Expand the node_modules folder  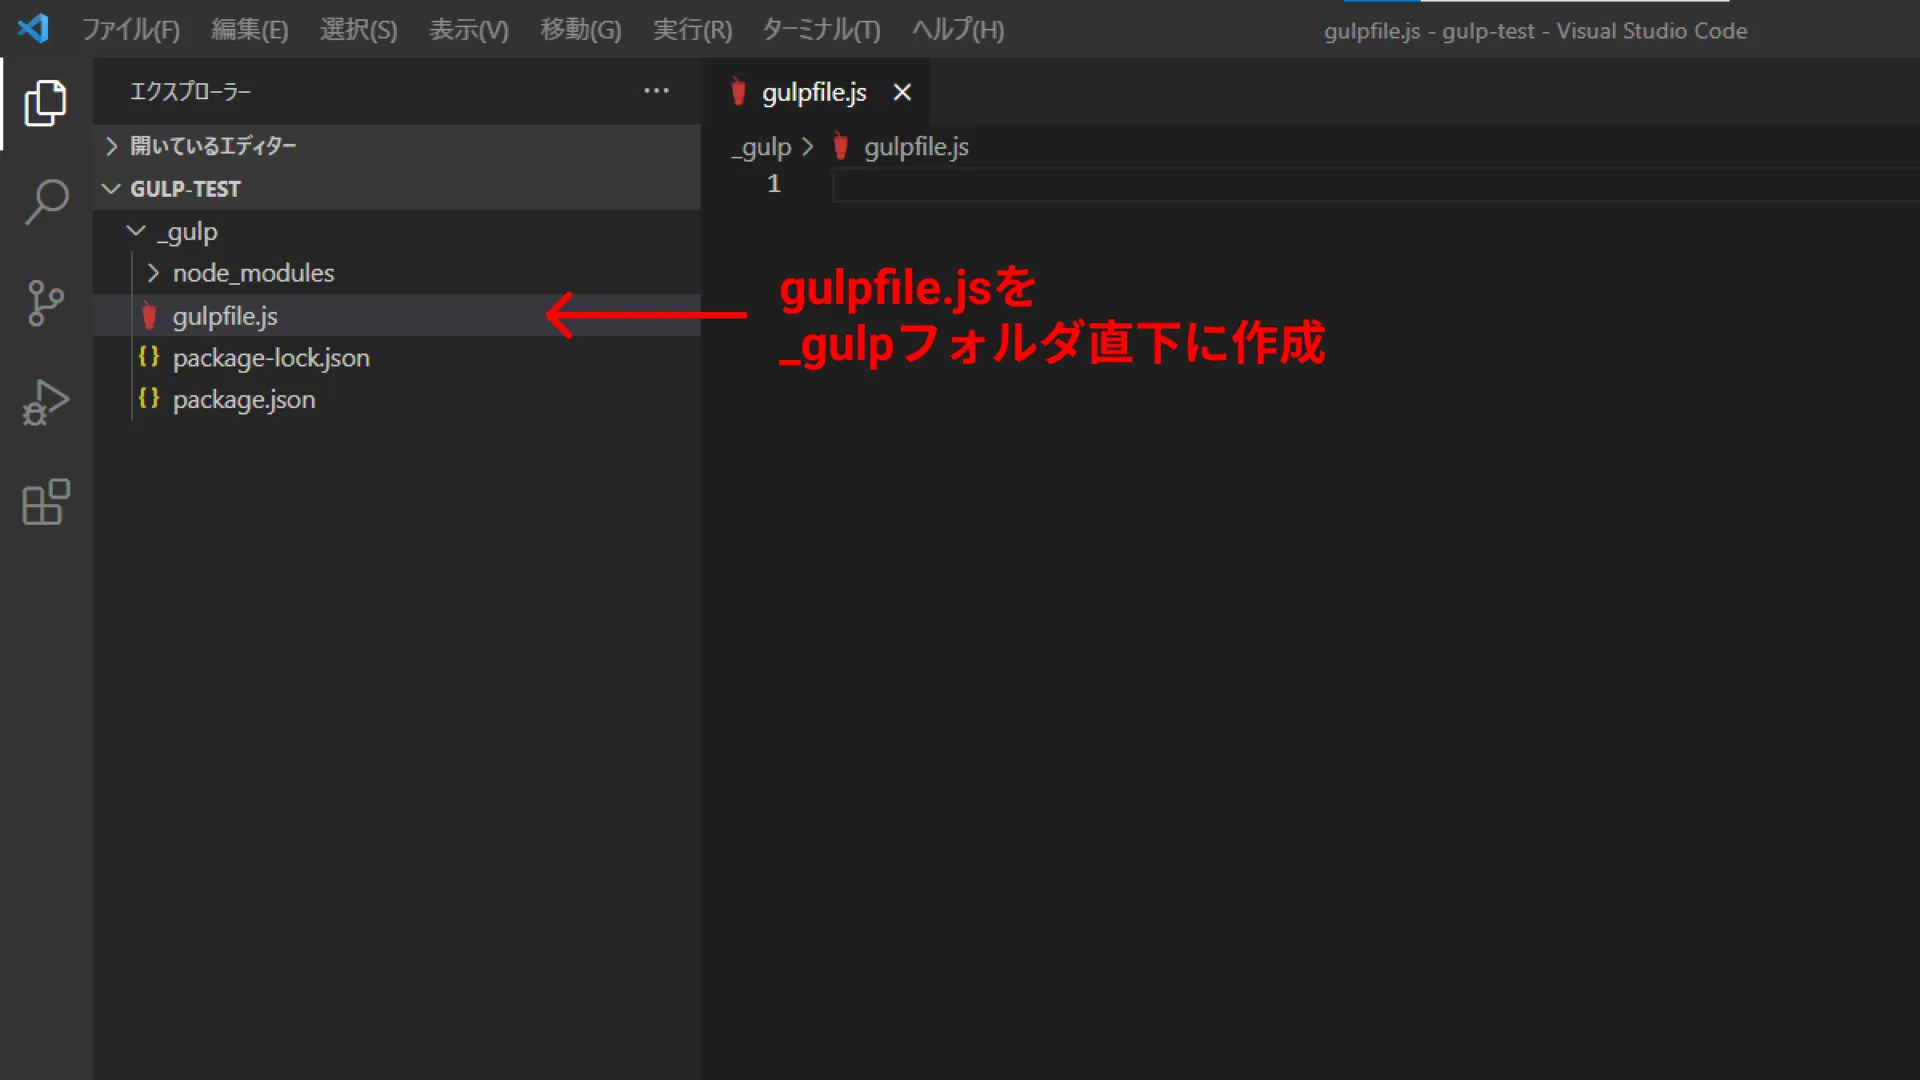(397, 273)
